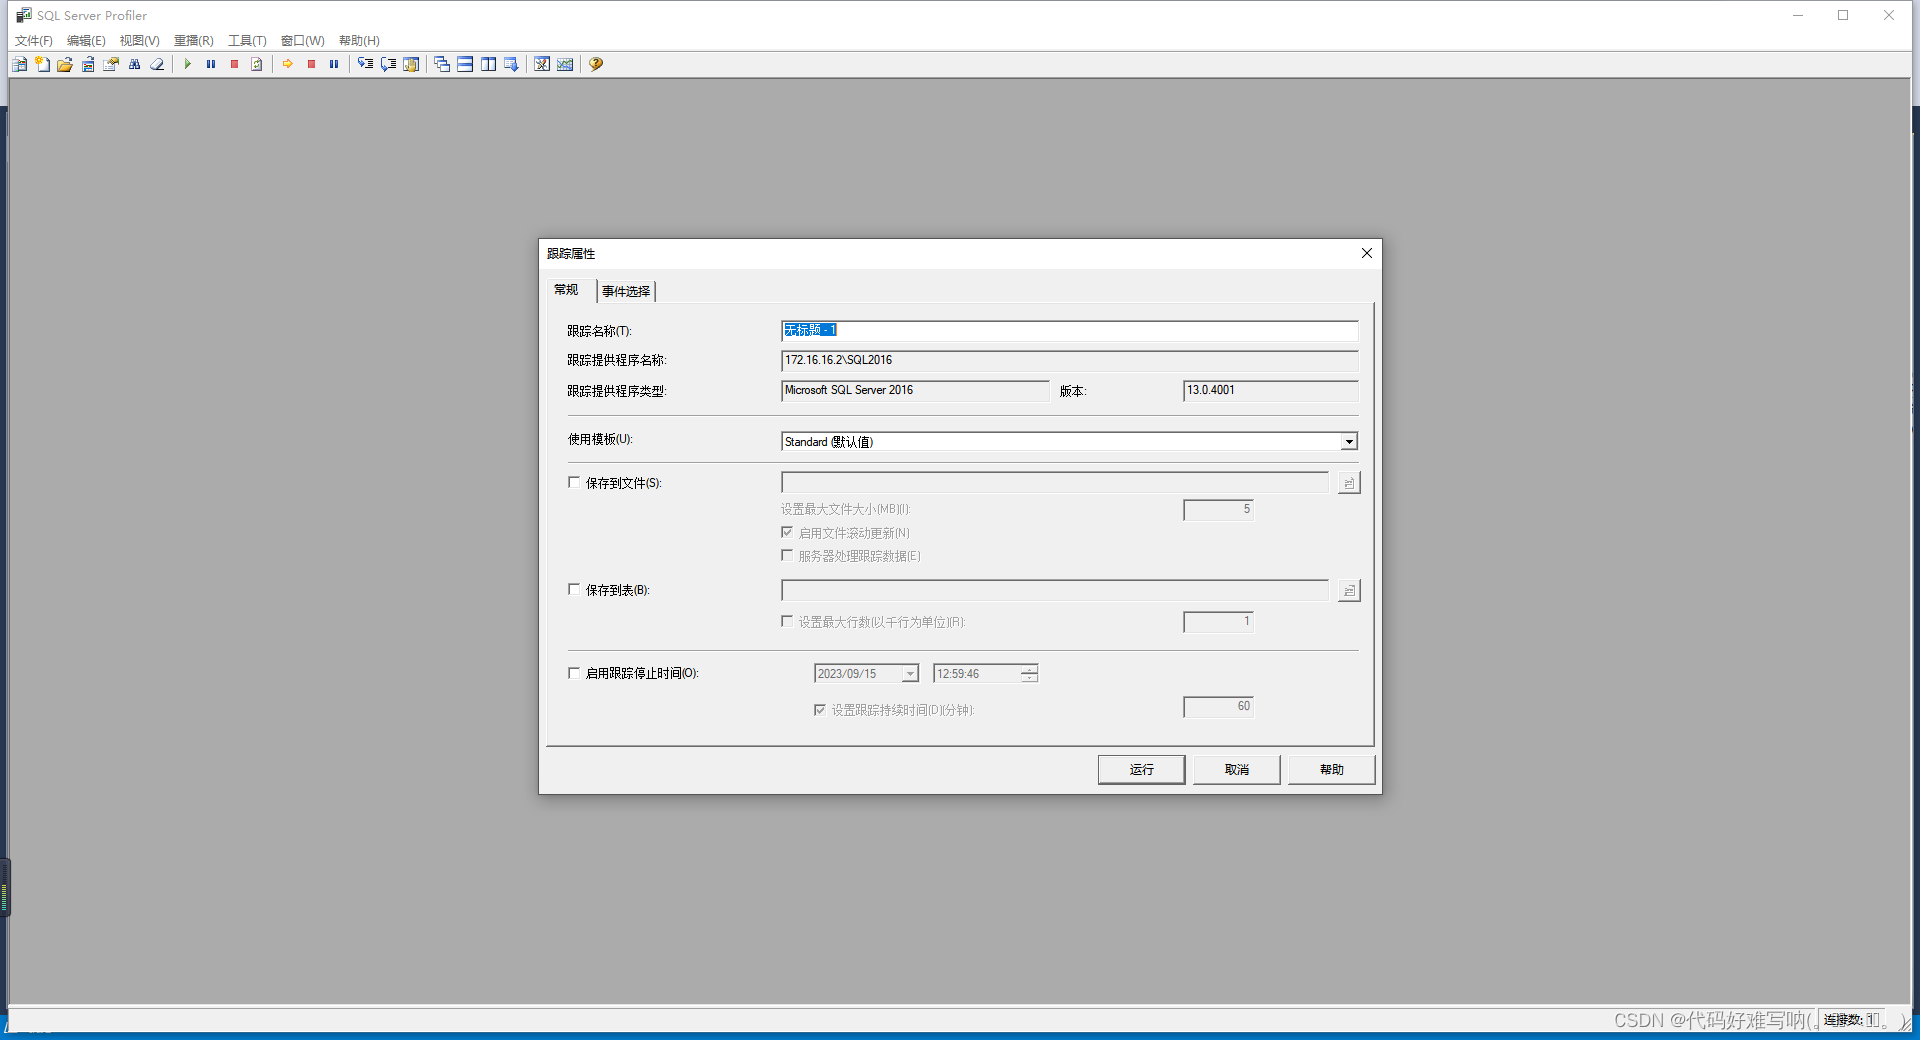
Task: Open the 工具(T) menu
Action: point(247,41)
